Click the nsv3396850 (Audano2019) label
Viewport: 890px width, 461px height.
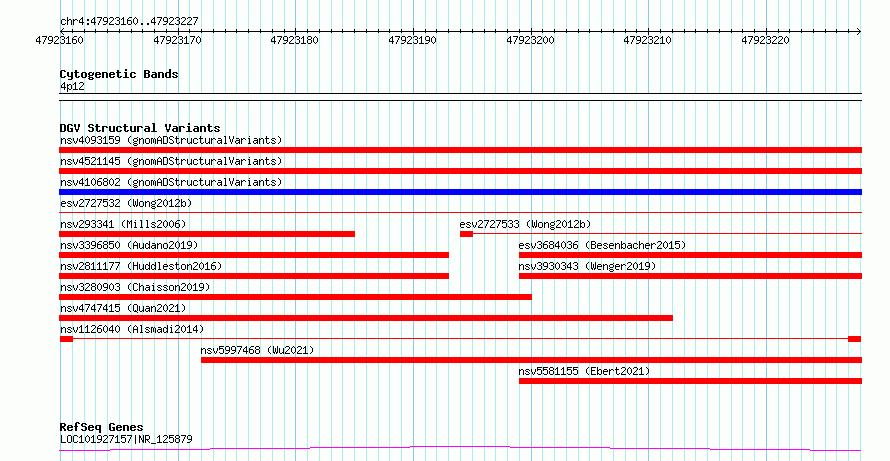point(129,245)
